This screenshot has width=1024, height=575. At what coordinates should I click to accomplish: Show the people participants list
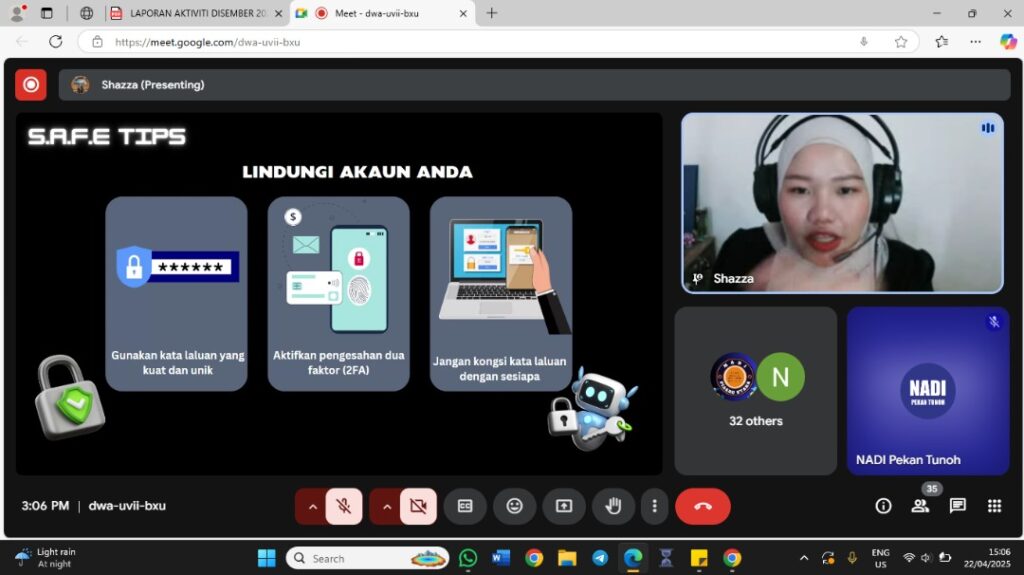pyautogui.click(x=920, y=506)
